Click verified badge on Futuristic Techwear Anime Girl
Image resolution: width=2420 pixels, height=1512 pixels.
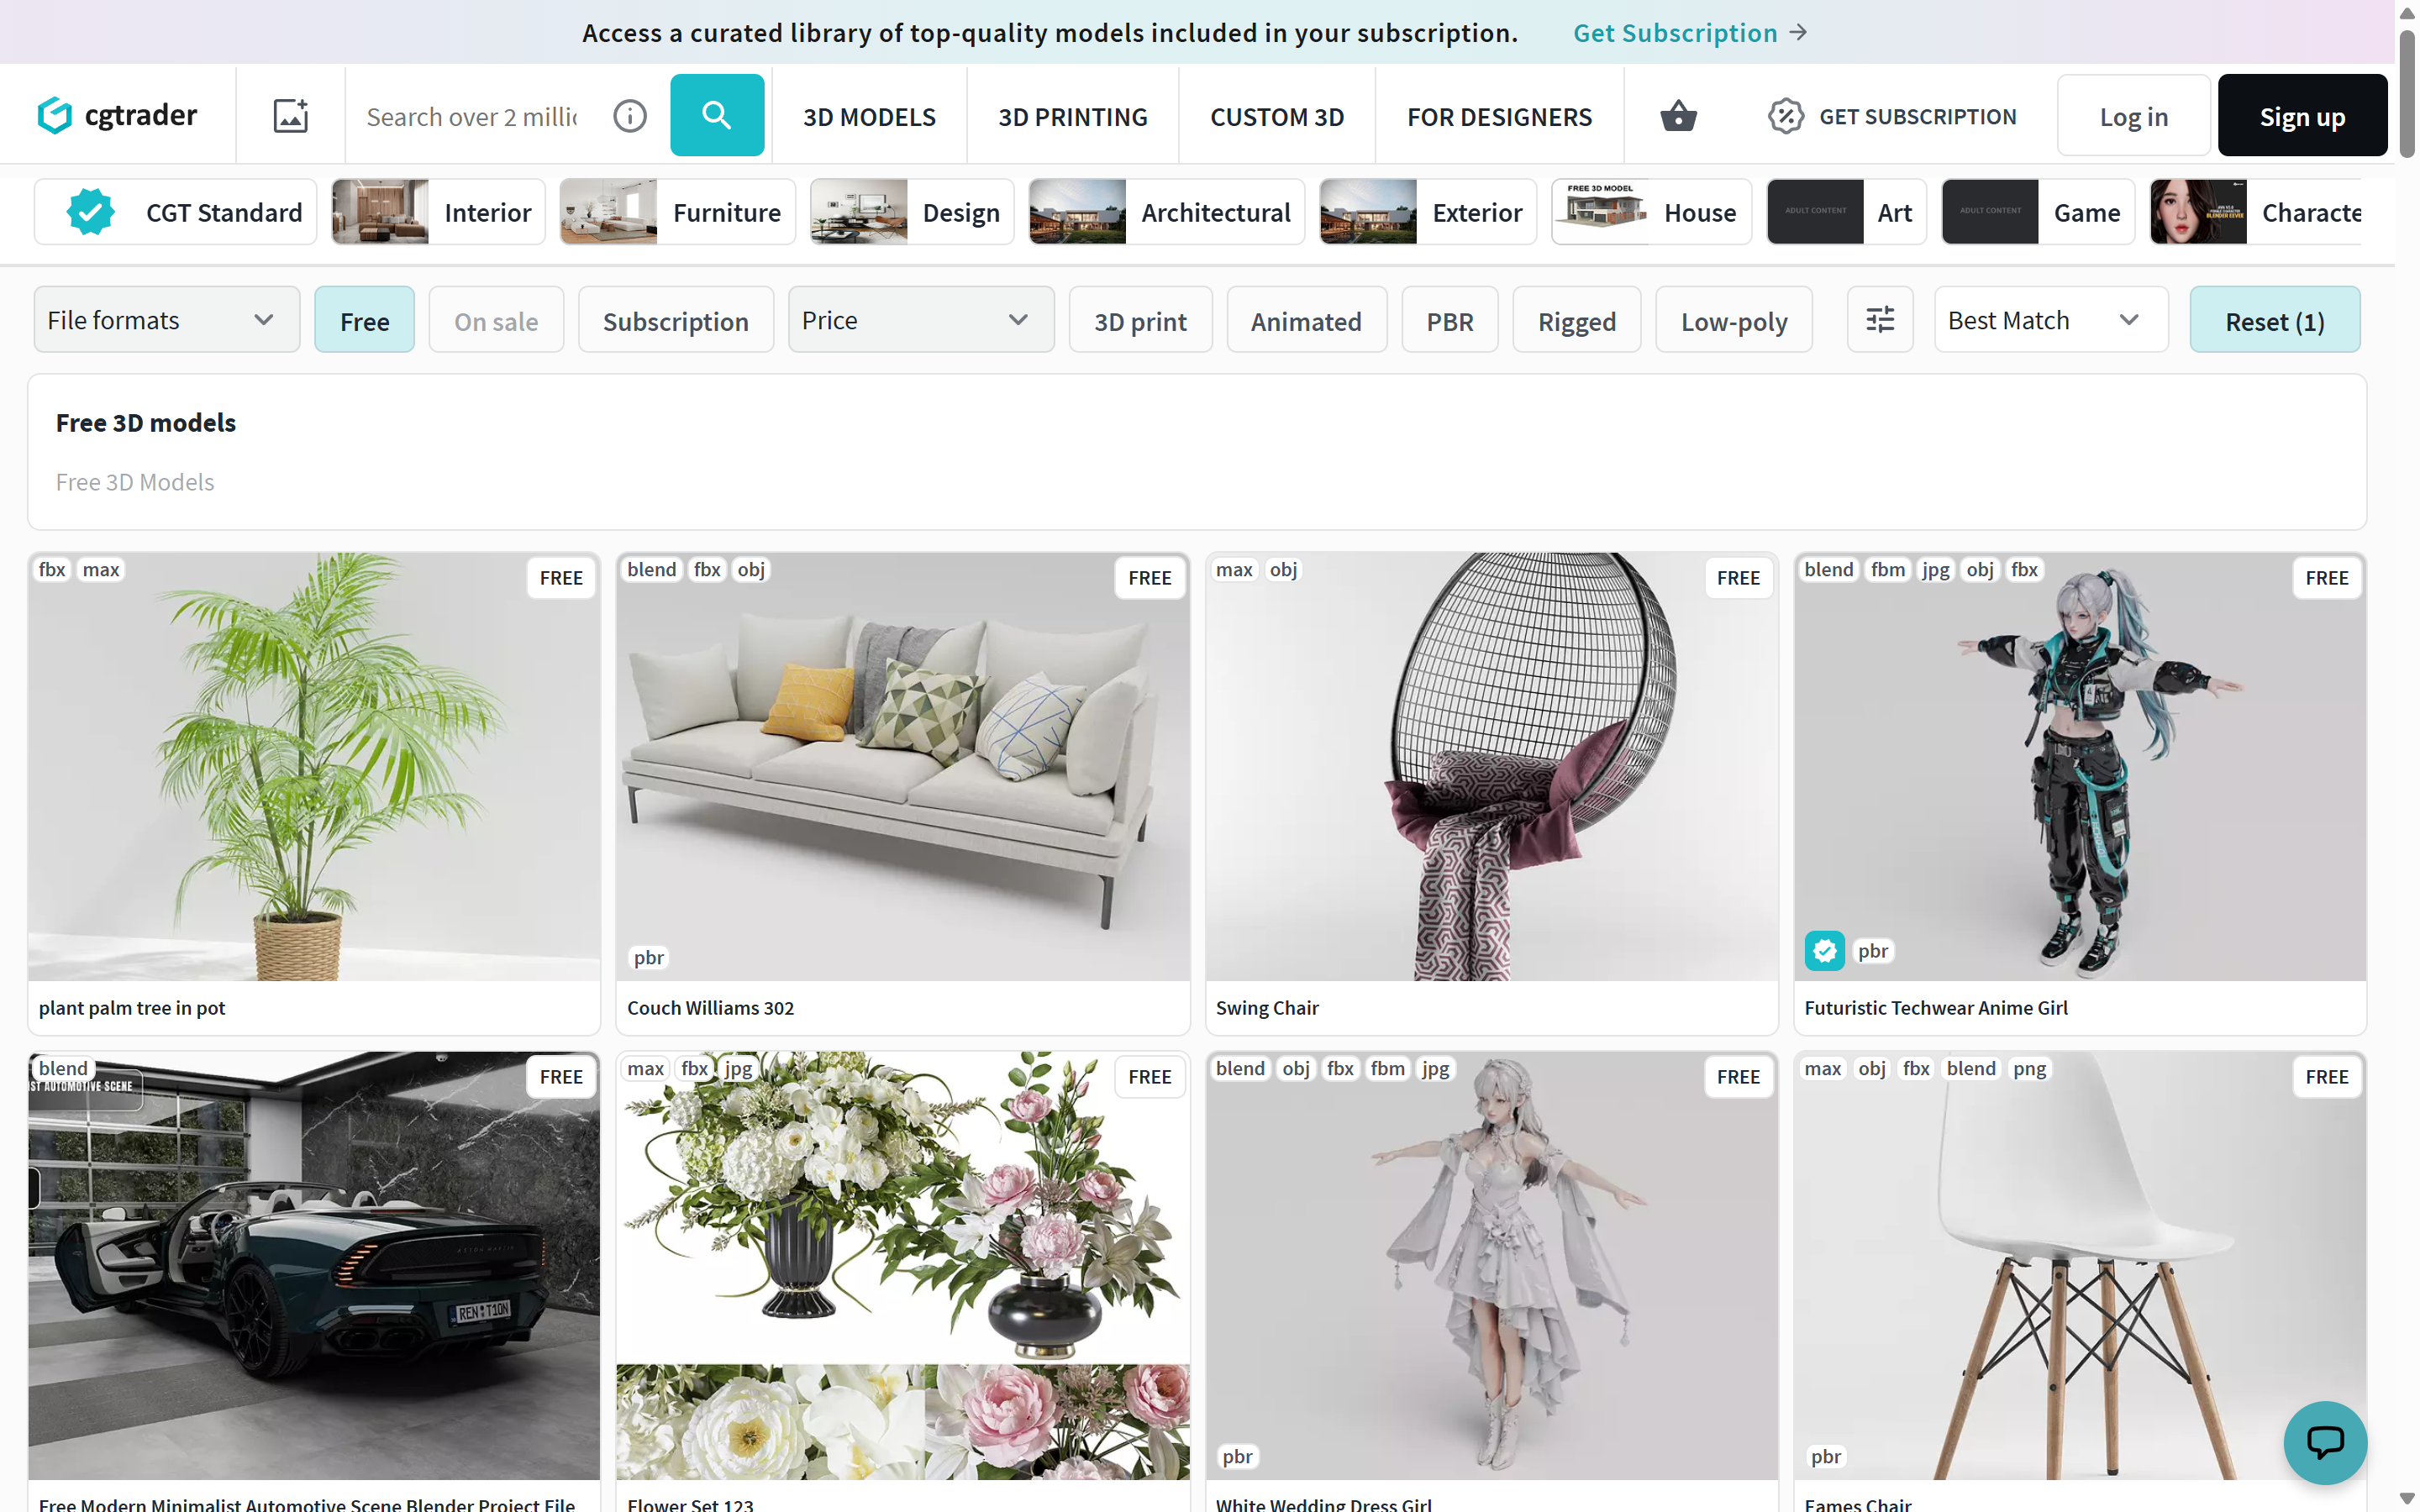click(1825, 951)
